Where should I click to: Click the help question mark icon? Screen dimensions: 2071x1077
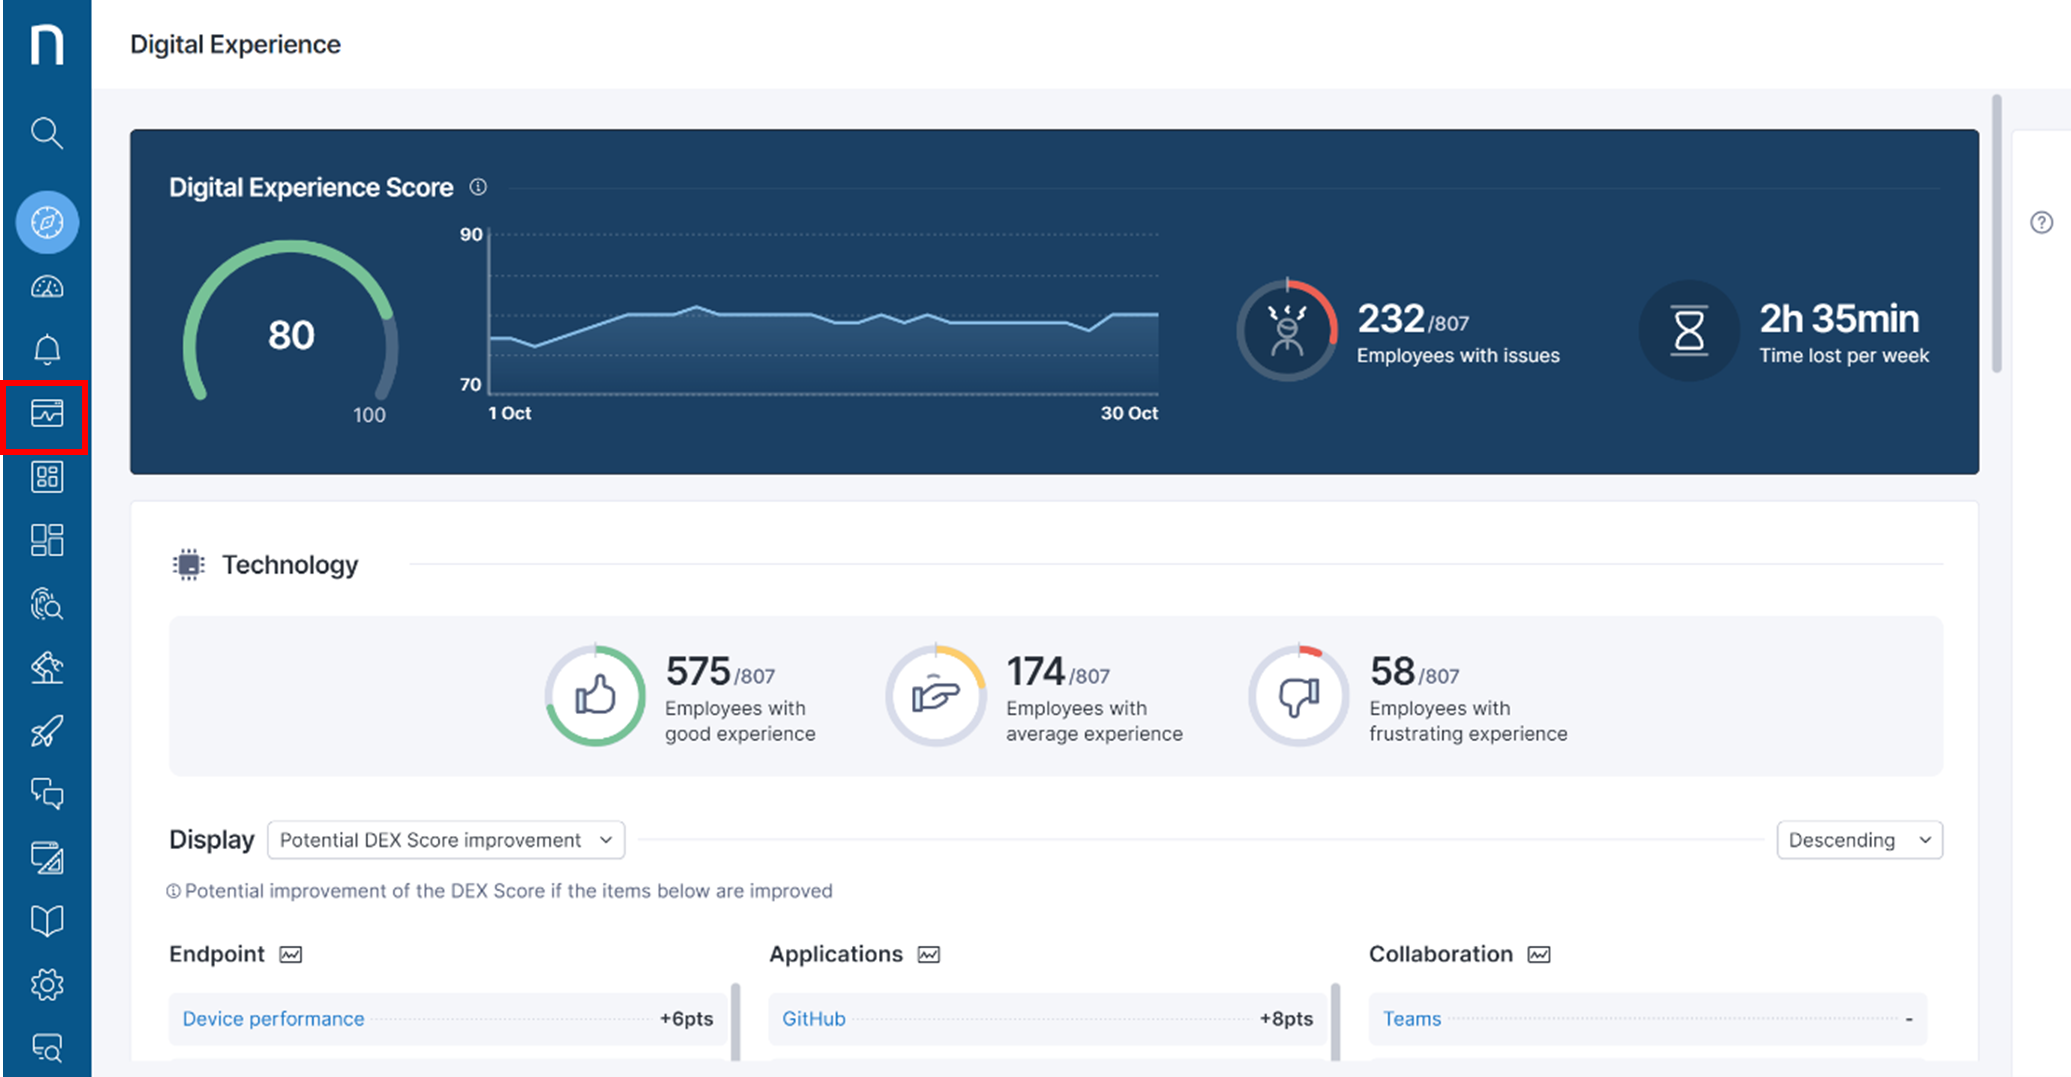pyautogui.click(x=2041, y=222)
